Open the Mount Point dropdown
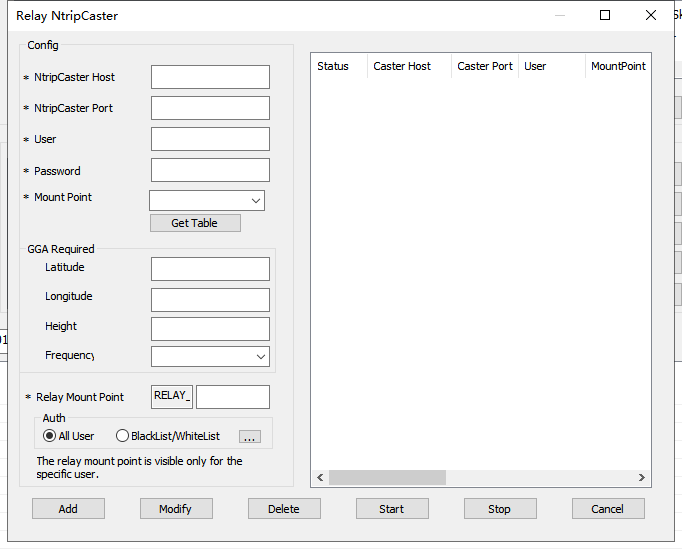Viewport: 682px width, 549px height. (207, 201)
